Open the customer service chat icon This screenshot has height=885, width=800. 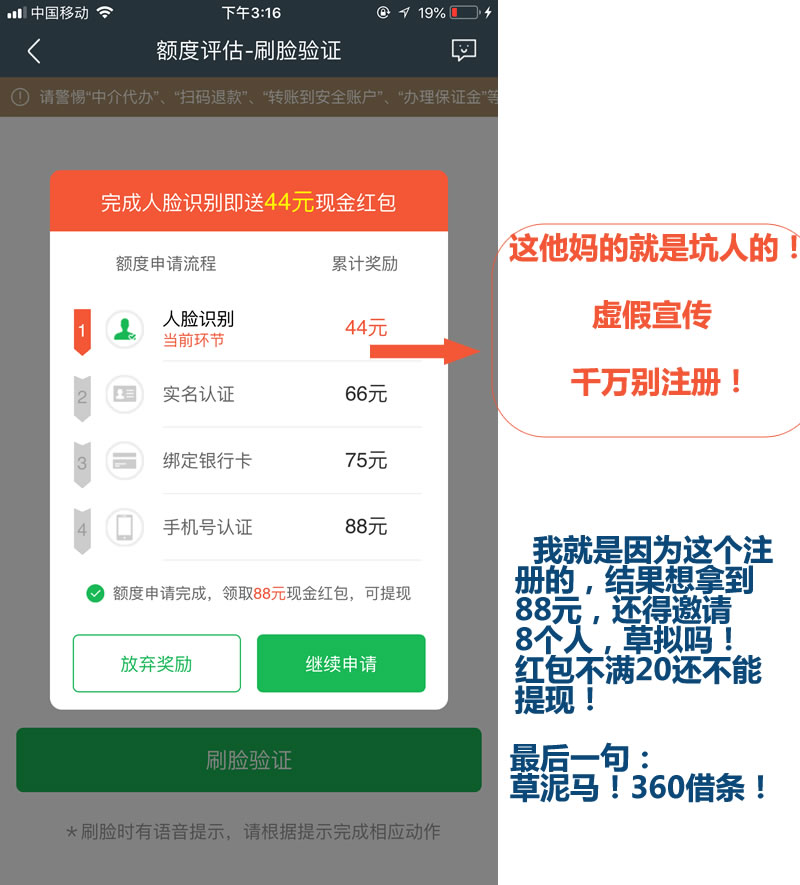click(x=464, y=51)
